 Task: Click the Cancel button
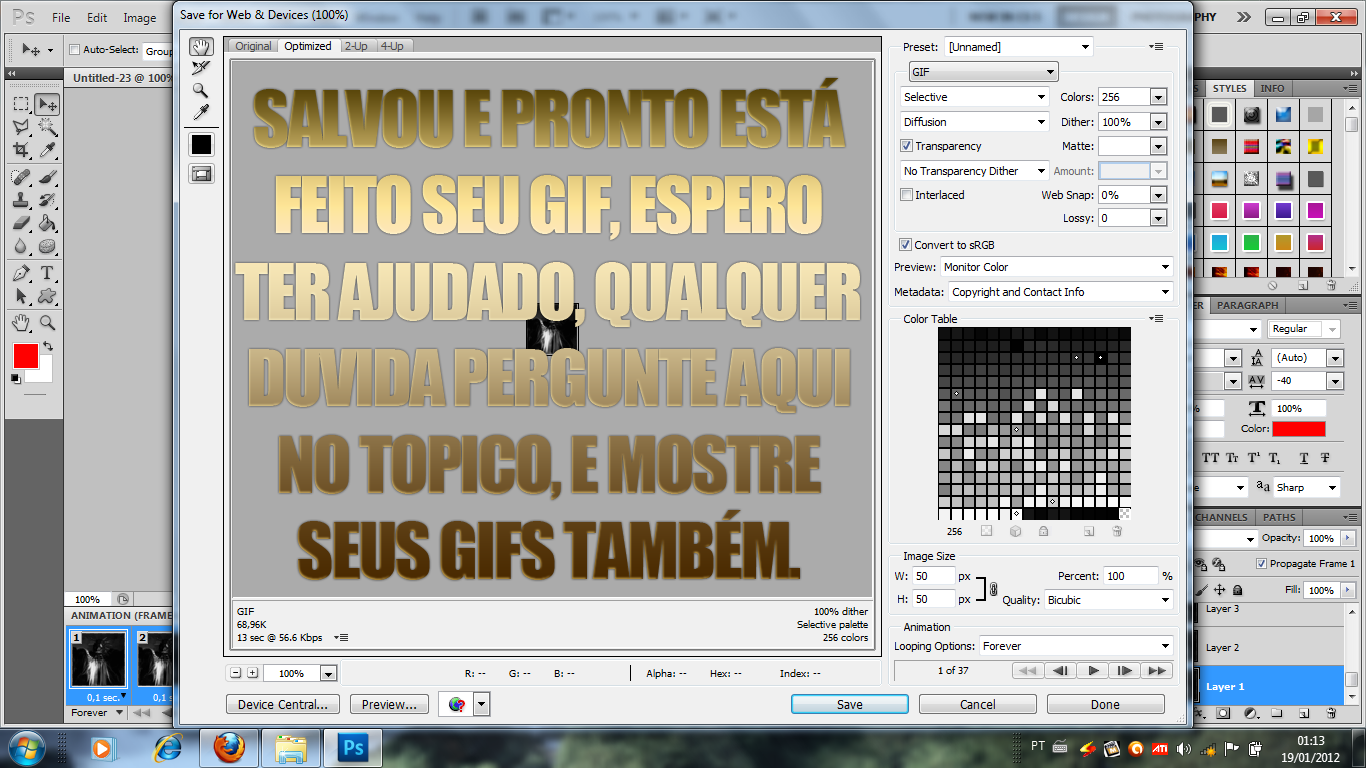click(x=978, y=704)
